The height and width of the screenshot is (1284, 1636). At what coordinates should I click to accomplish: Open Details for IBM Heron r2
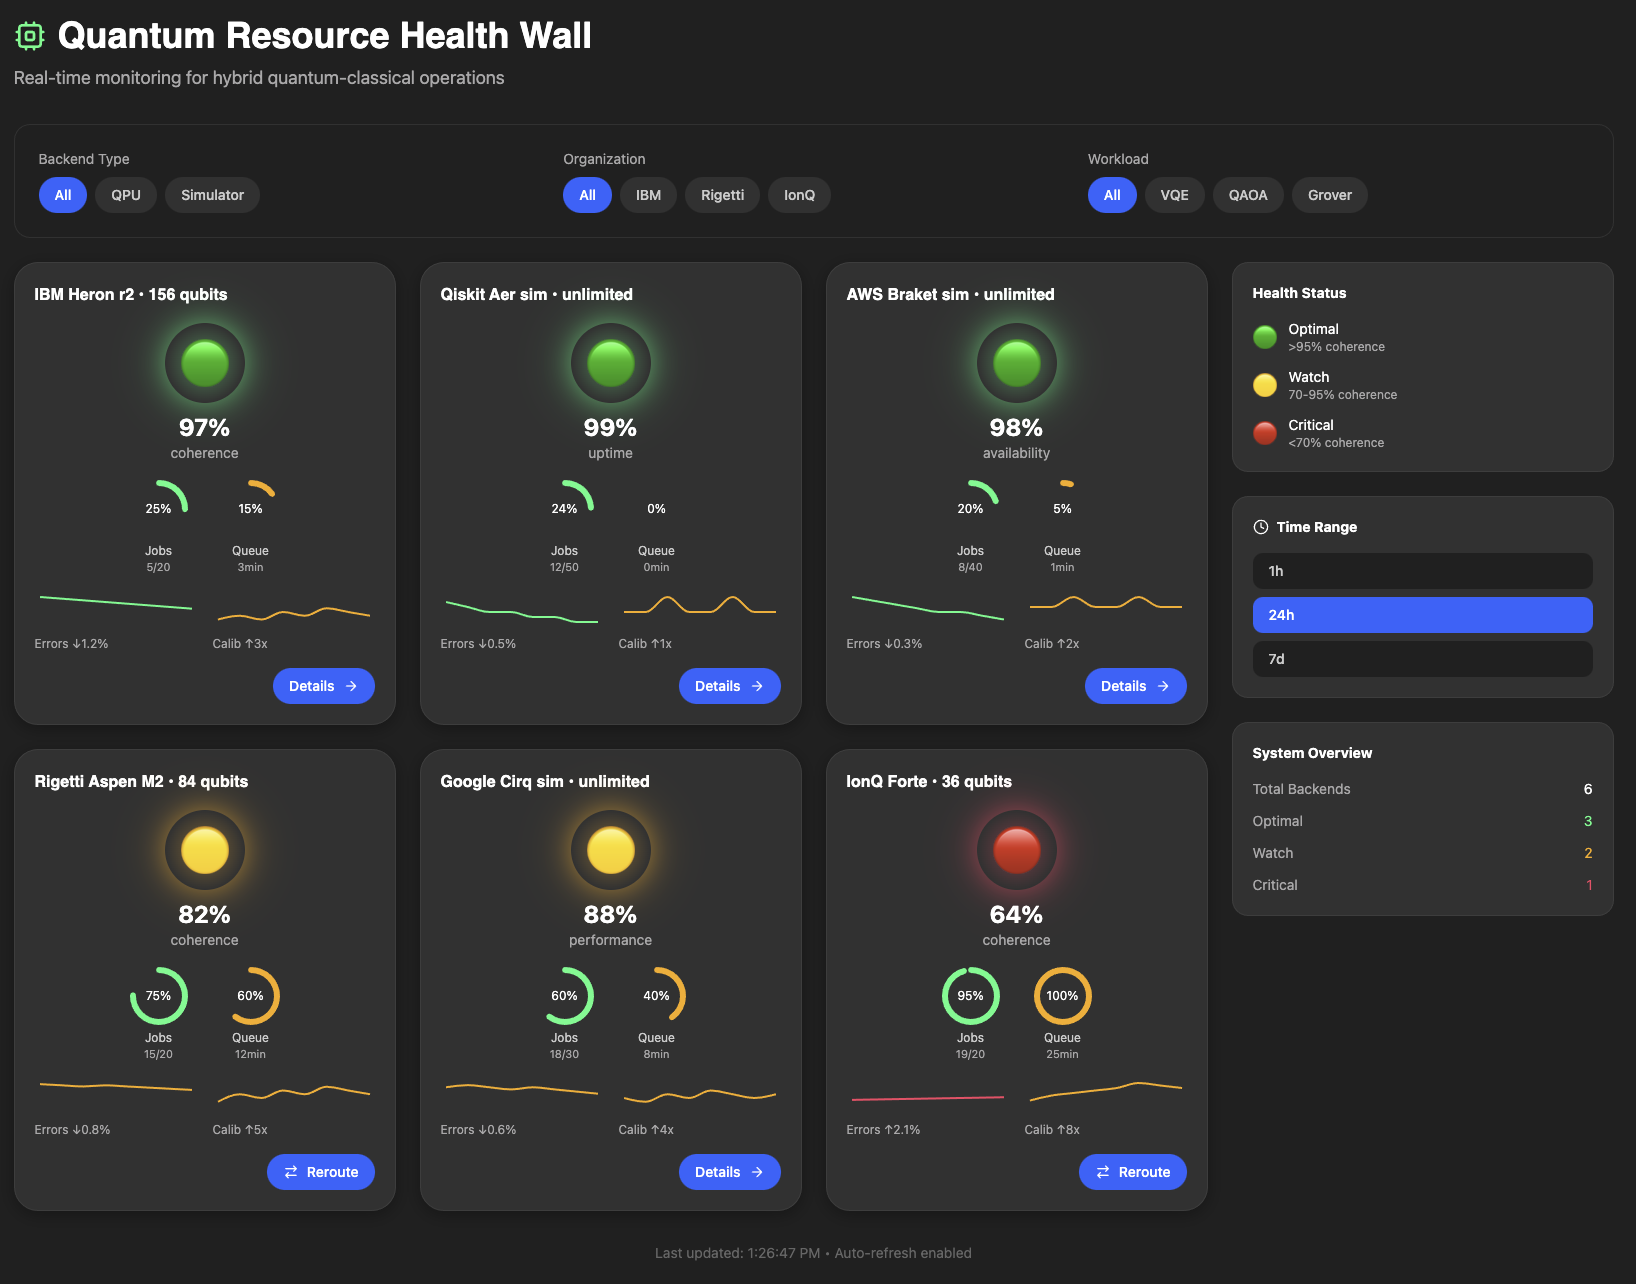click(323, 686)
